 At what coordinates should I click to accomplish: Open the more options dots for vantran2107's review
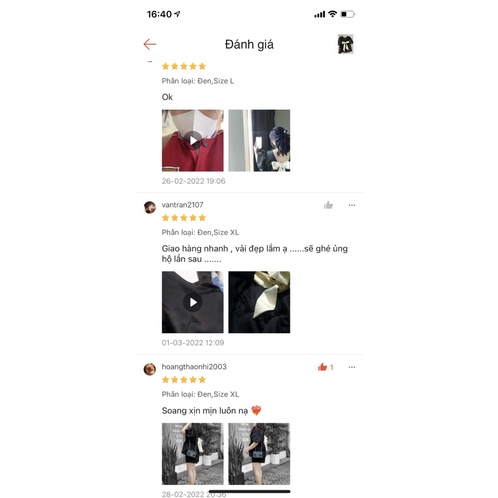352,205
